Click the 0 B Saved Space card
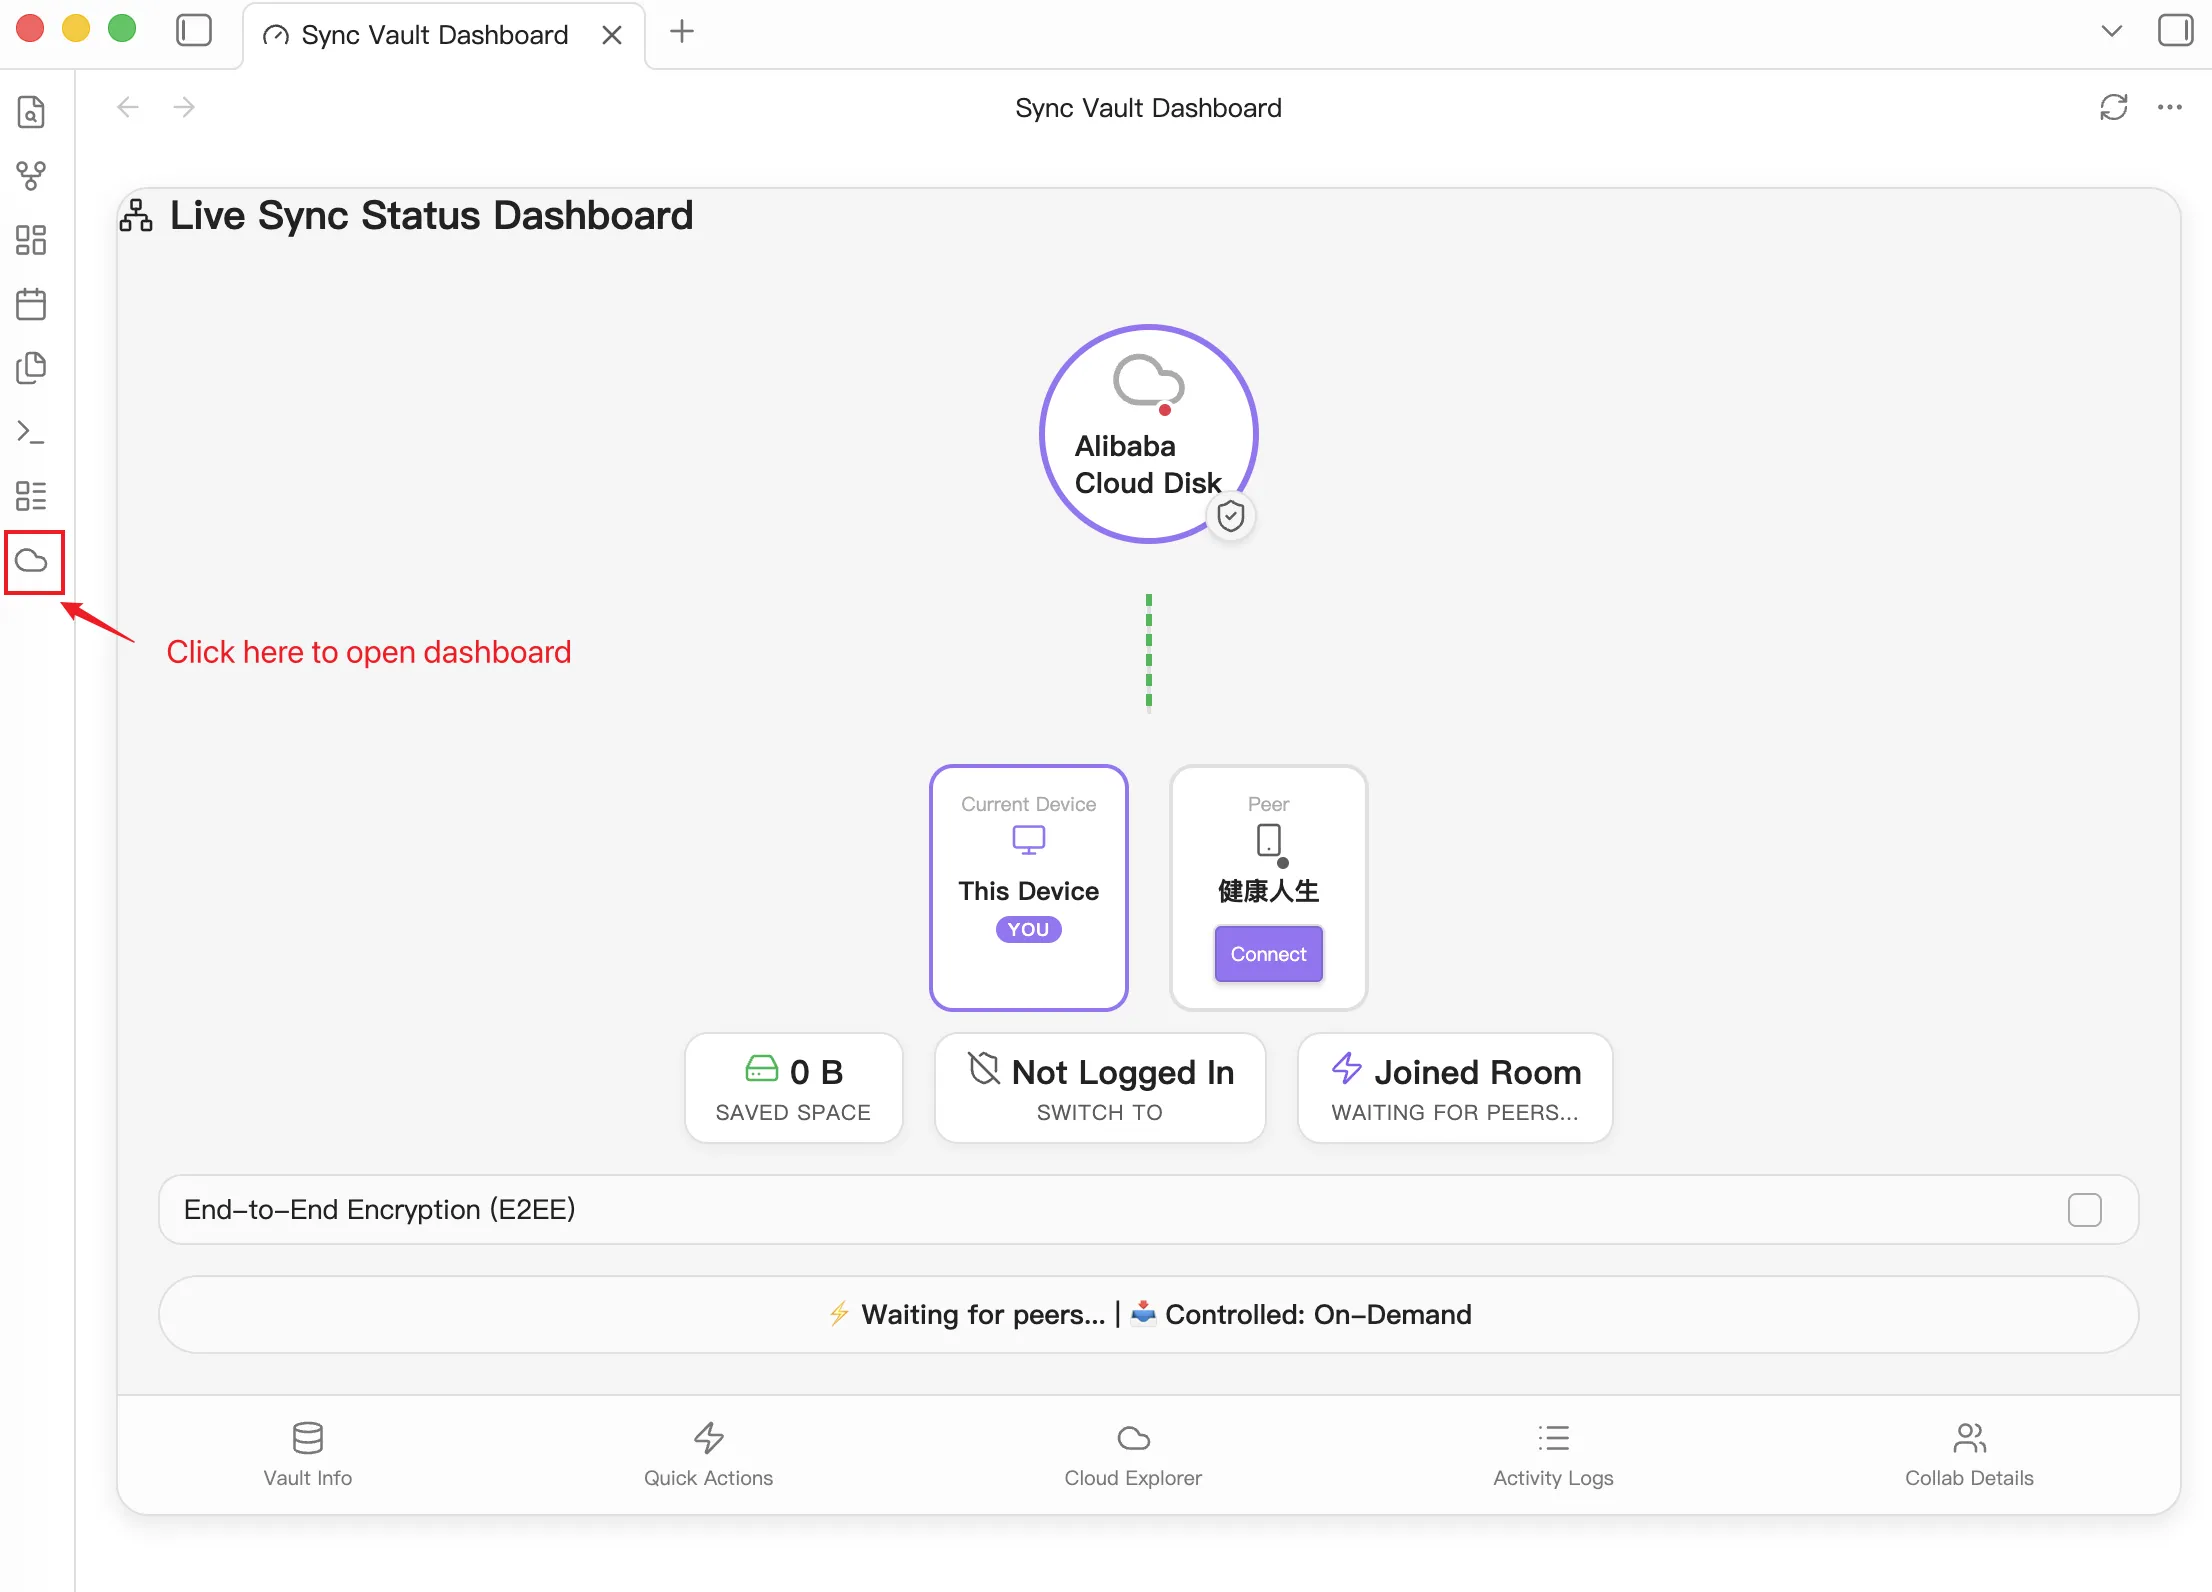 [793, 1088]
